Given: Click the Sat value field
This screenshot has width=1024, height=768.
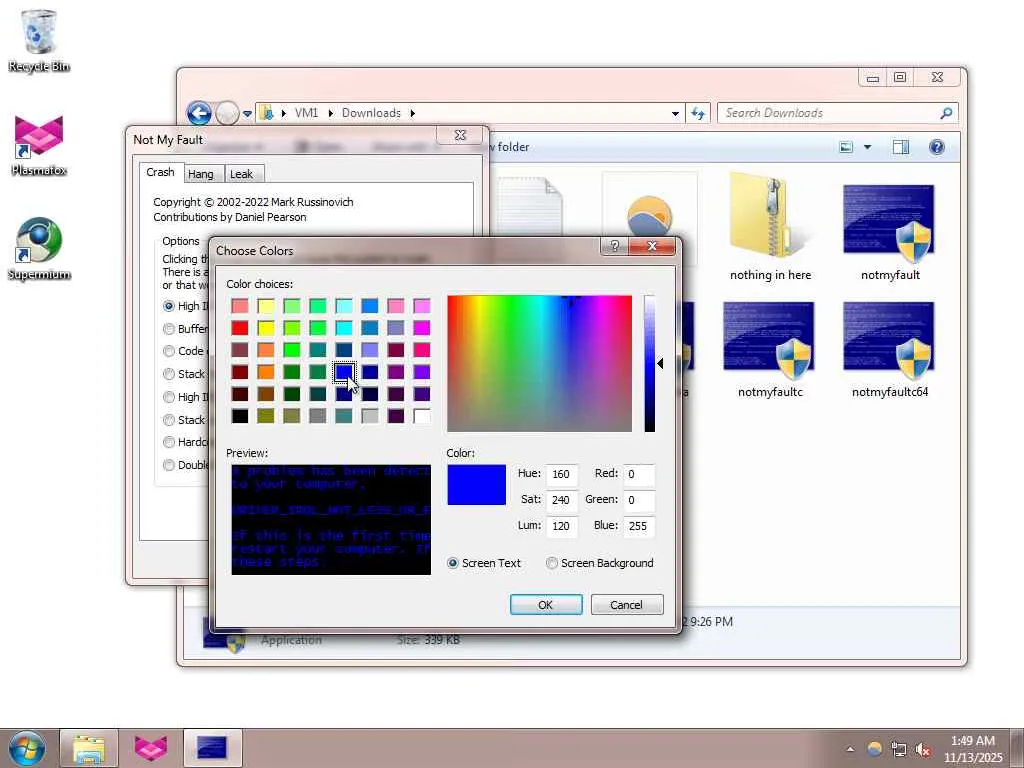Looking at the screenshot, I should coord(562,500).
